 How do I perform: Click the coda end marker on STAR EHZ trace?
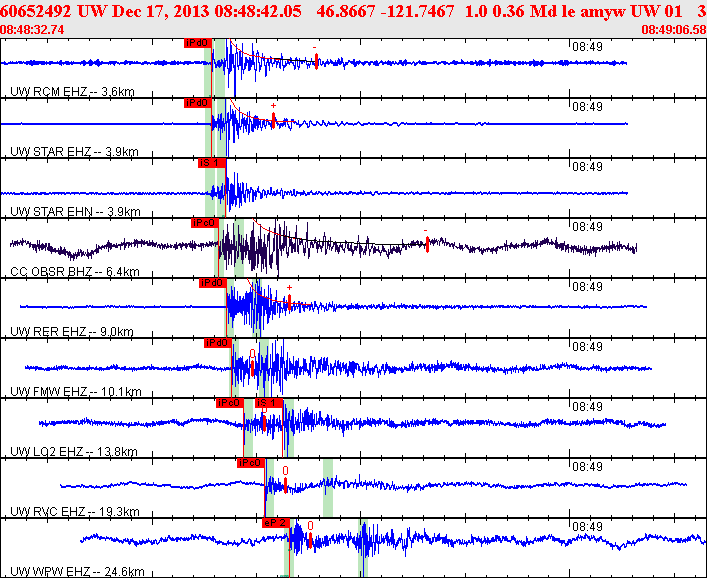pyautogui.click(x=273, y=120)
